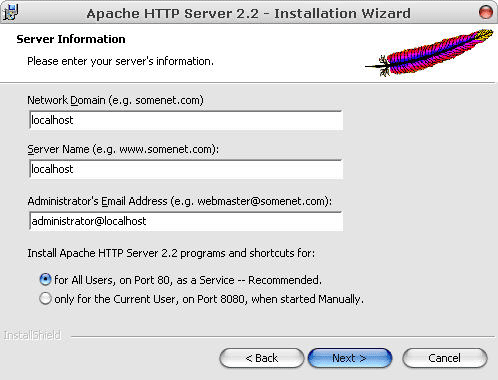This screenshot has width=498, height=380.
Task: Click the Apache feather logo
Action: point(429,53)
